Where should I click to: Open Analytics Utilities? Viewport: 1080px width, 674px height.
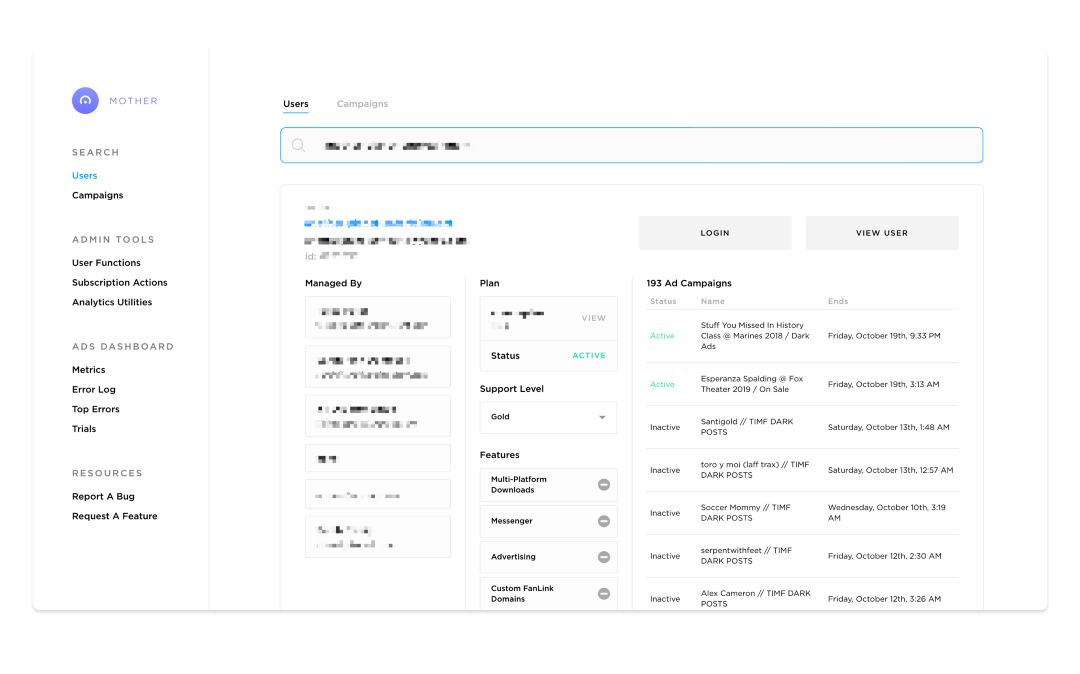(x=112, y=302)
